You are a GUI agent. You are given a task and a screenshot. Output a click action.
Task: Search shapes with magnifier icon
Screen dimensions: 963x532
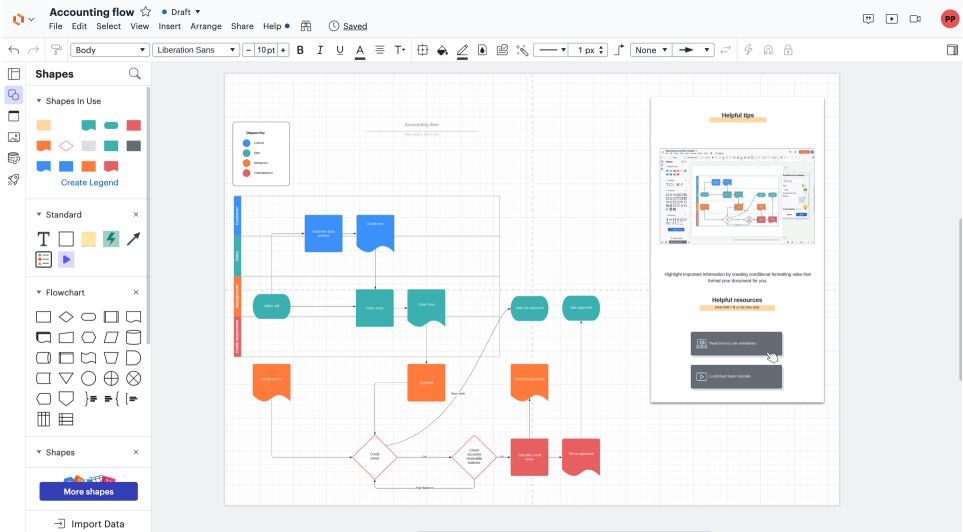[135, 74]
